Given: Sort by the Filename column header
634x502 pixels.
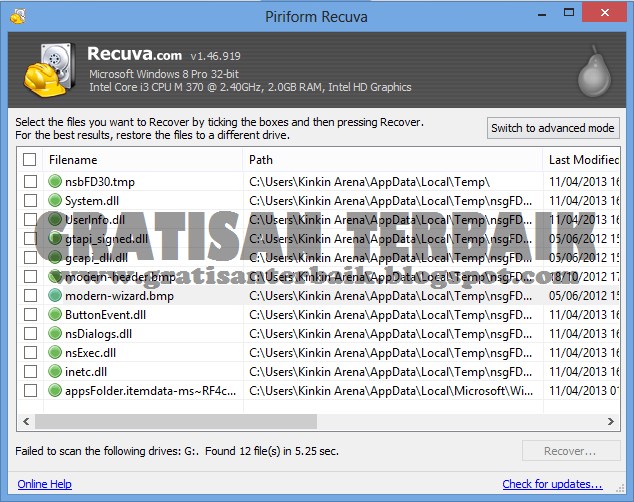Looking at the screenshot, I should pyautogui.click(x=143, y=160).
